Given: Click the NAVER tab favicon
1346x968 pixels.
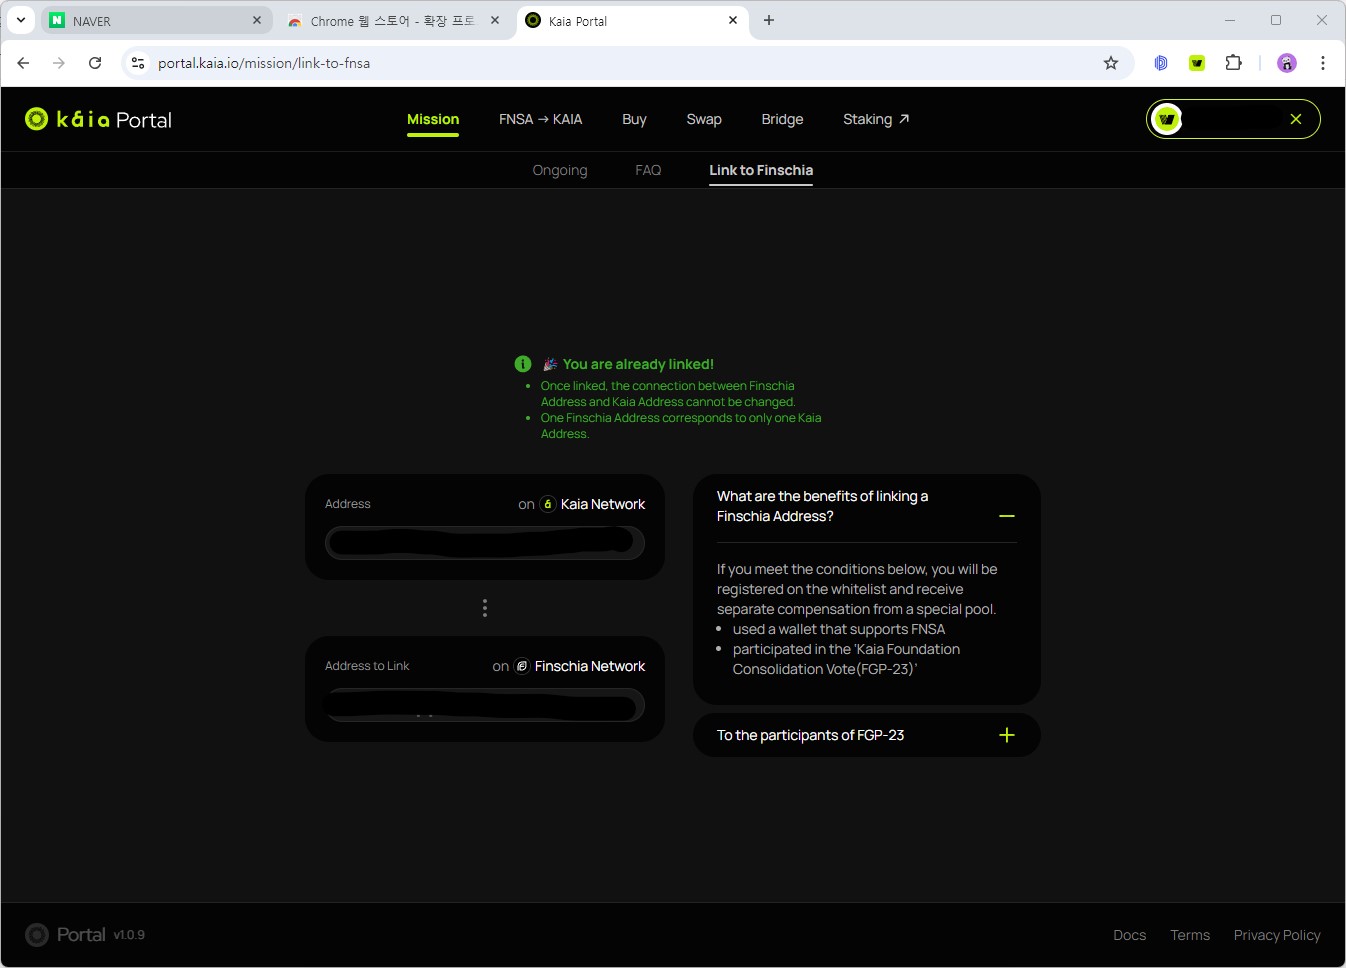Looking at the screenshot, I should [x=57, y=20].
